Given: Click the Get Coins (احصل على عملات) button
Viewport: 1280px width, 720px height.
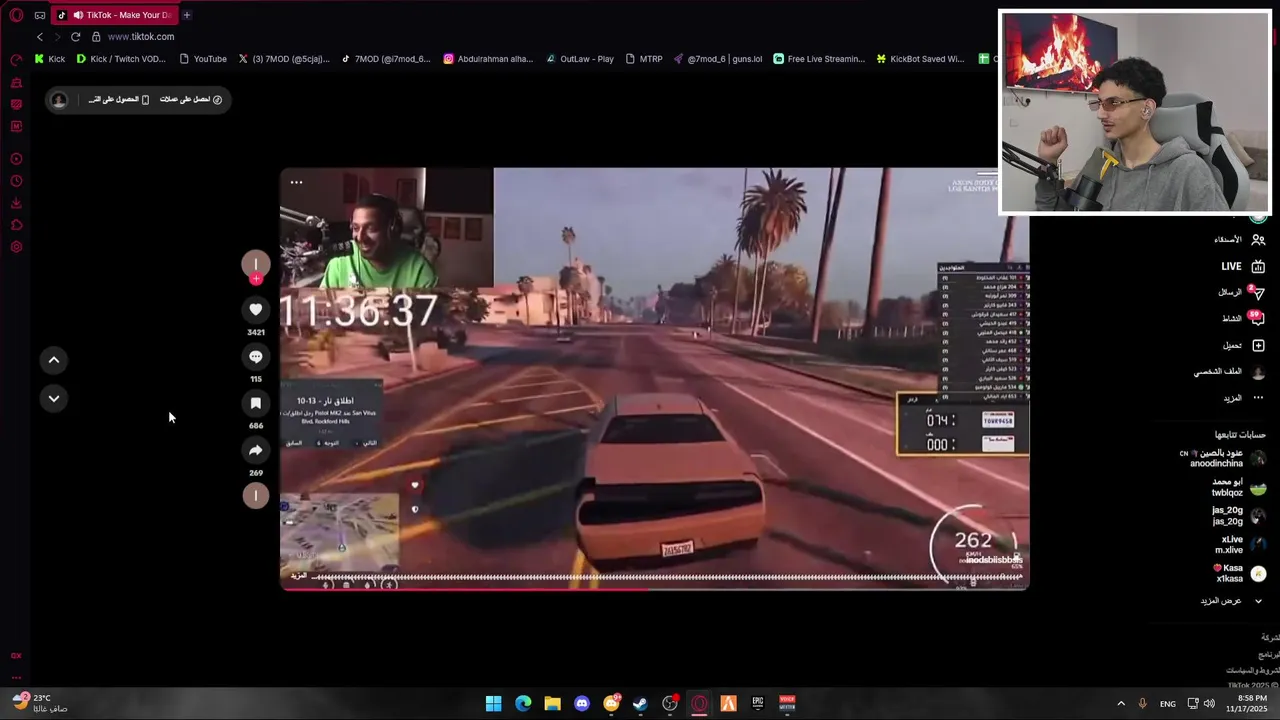Looking at the screenshot, I should pyautogui.click(x=191, y=100).
